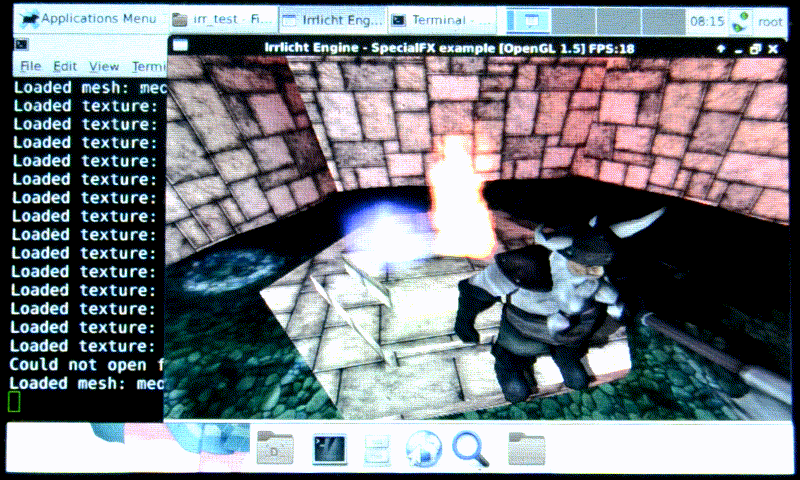Image resolution: width=800 pixels, height=480 pixels.
Task: Open the Application Finder magnifier icon
Action: tap(470, 449)
